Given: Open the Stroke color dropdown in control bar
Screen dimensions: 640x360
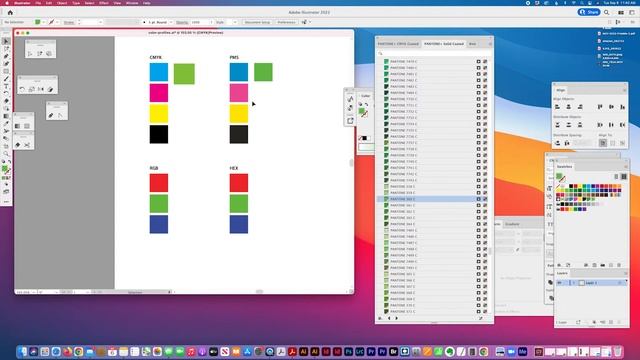Looking at the screenshot, I should [58, 22].
